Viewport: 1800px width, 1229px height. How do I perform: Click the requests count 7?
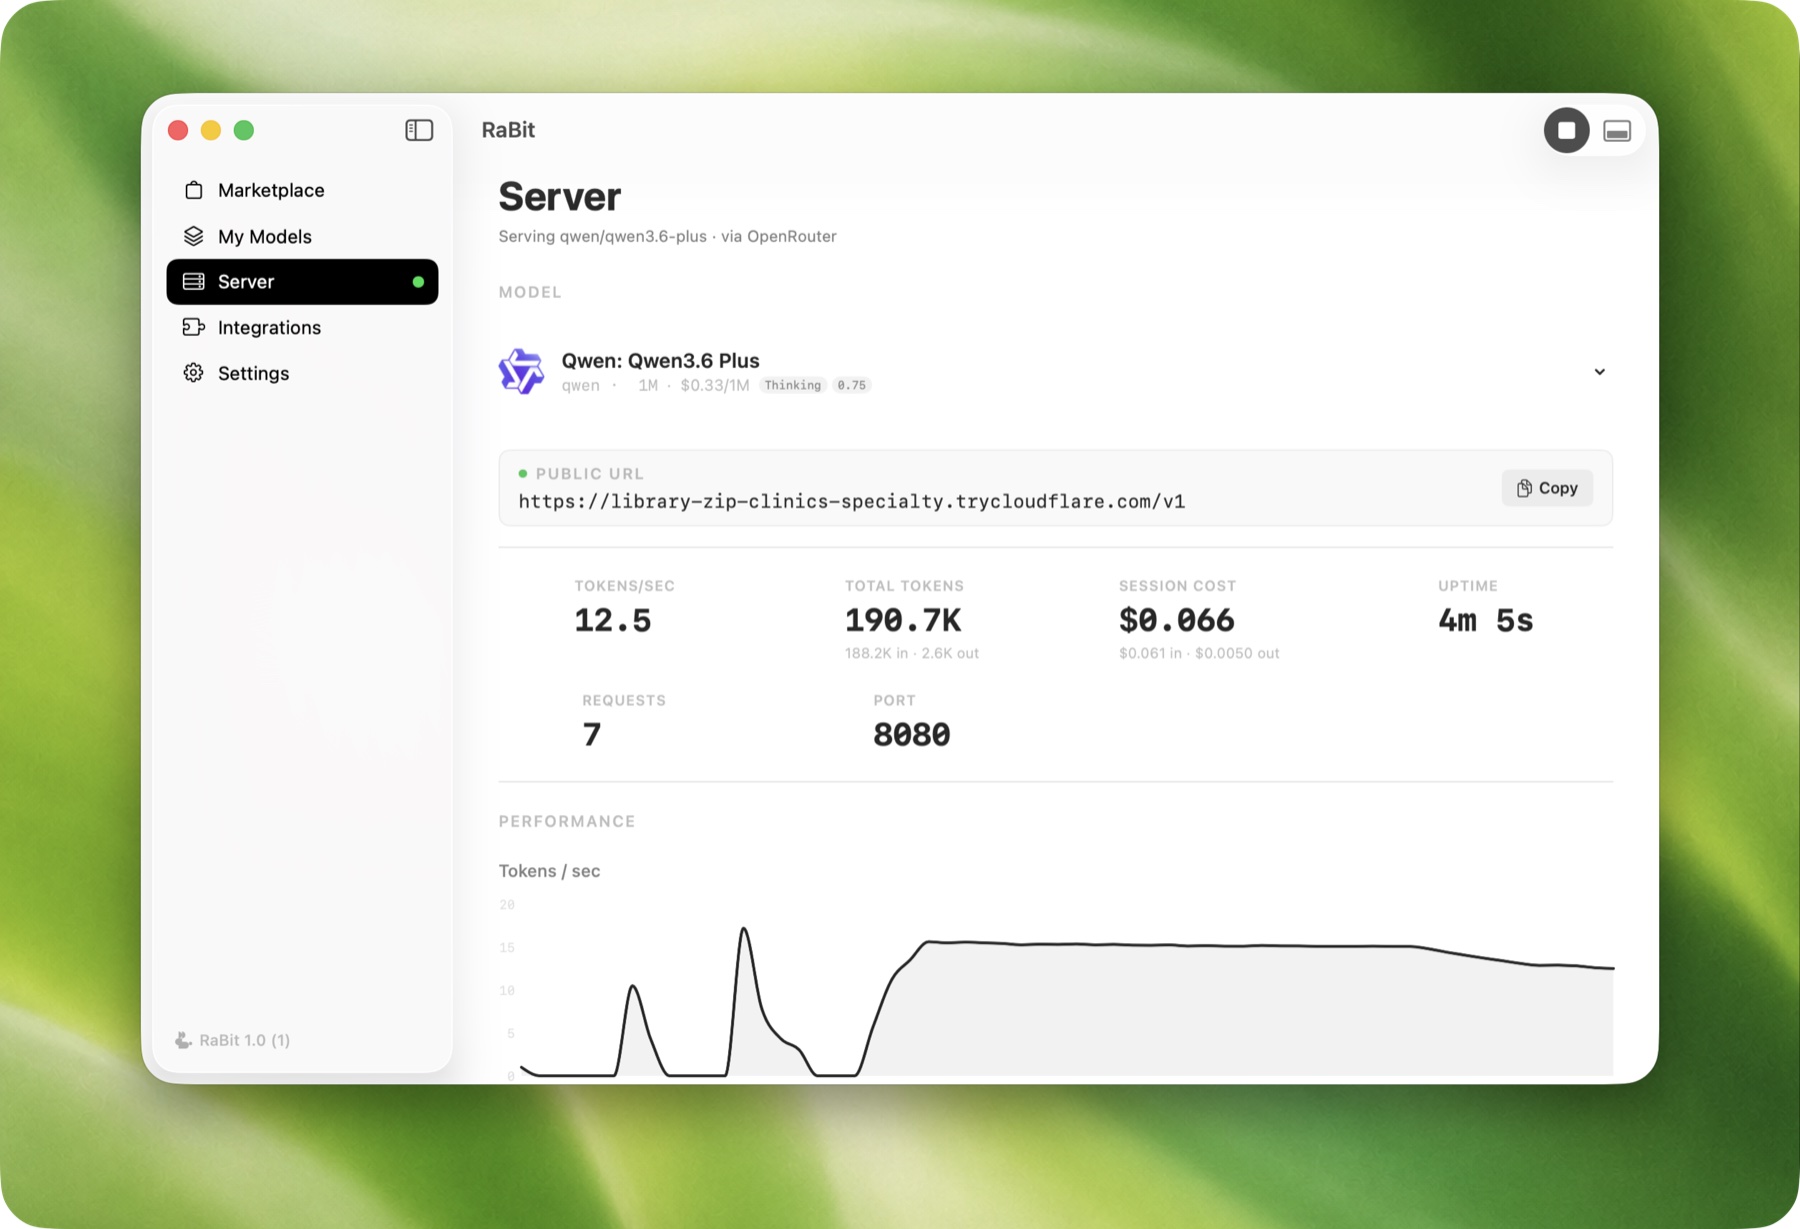(x=592, y=735)
